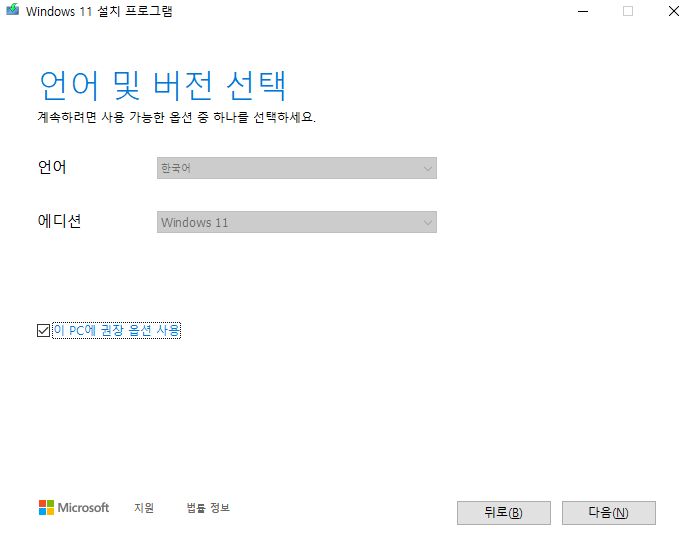Uncheck '이 PC에 권장 옵션 사용' checkbox
The height and width of the screenshot is (547, 693).
point(43,330)
